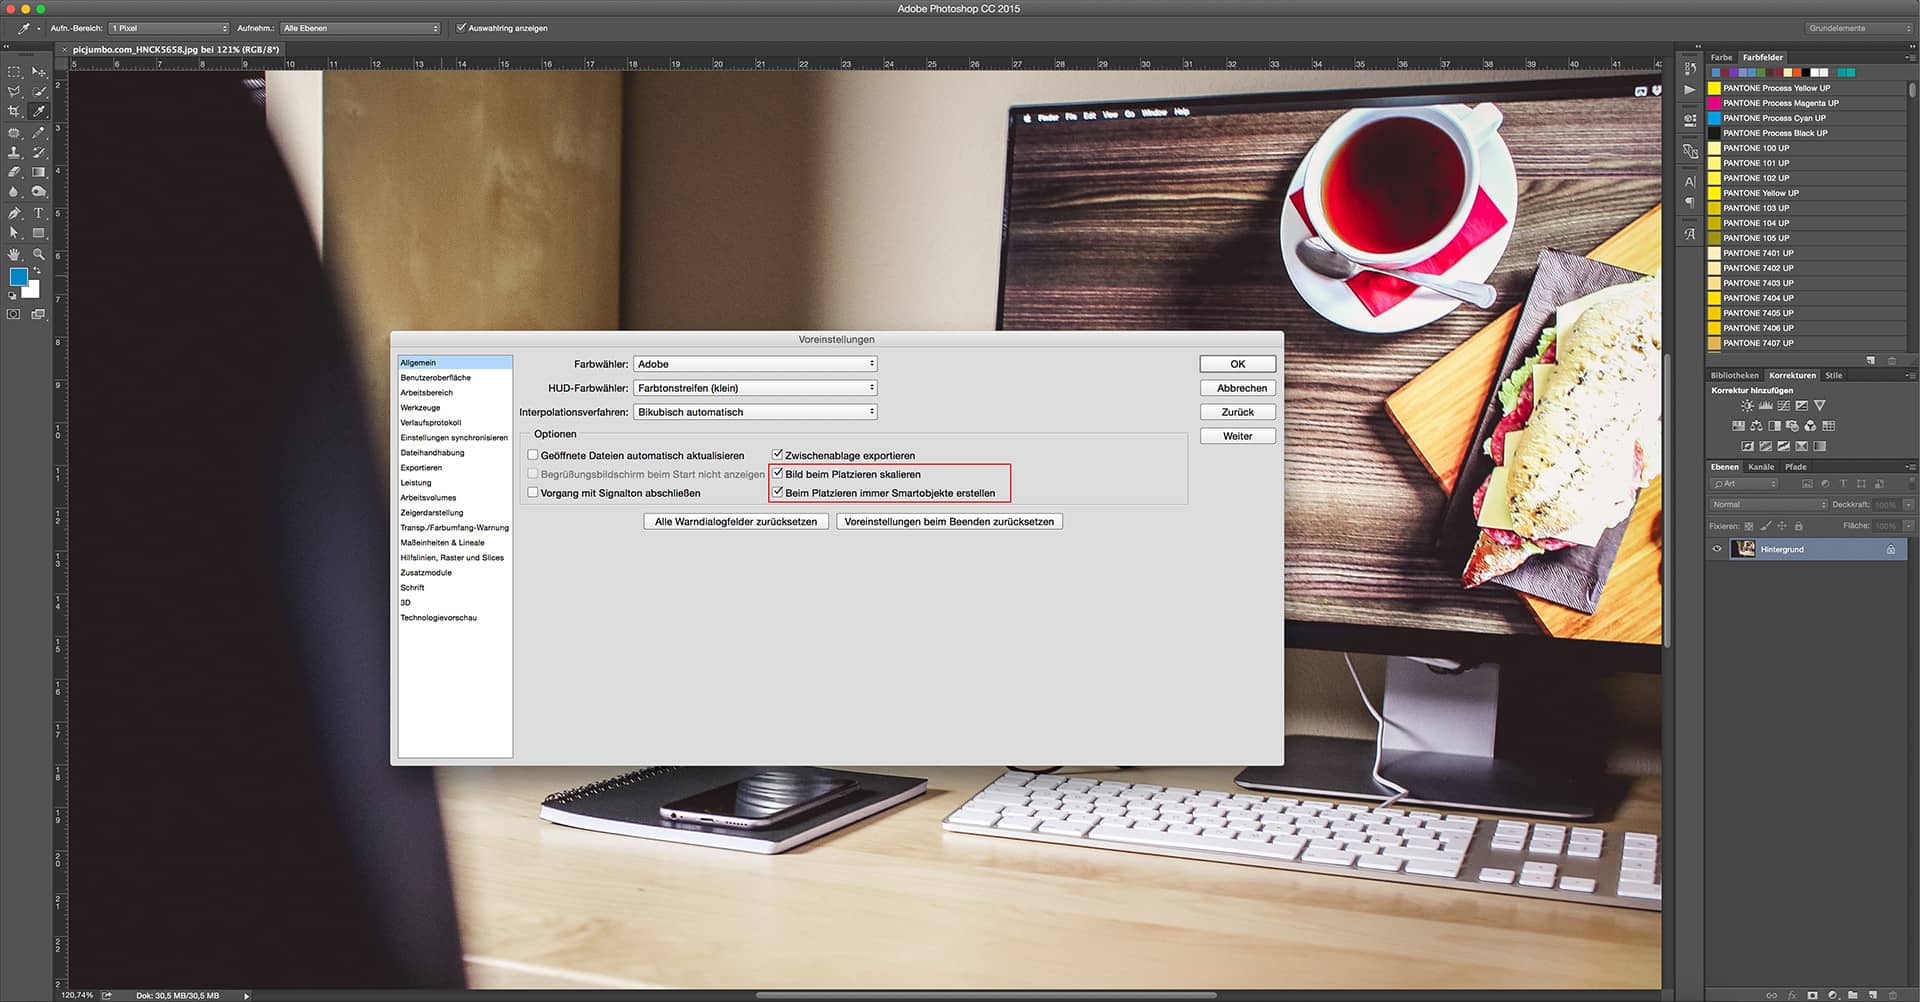Click the blue foreground color swatch
The height and width of the screenshot is (1002, 1920).
click(x=18, y=275)
